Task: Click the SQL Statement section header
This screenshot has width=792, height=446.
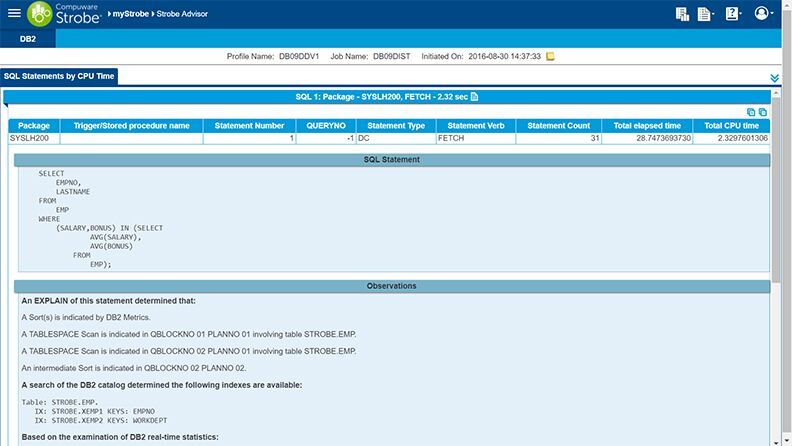Action: click(x=392, y=160)
